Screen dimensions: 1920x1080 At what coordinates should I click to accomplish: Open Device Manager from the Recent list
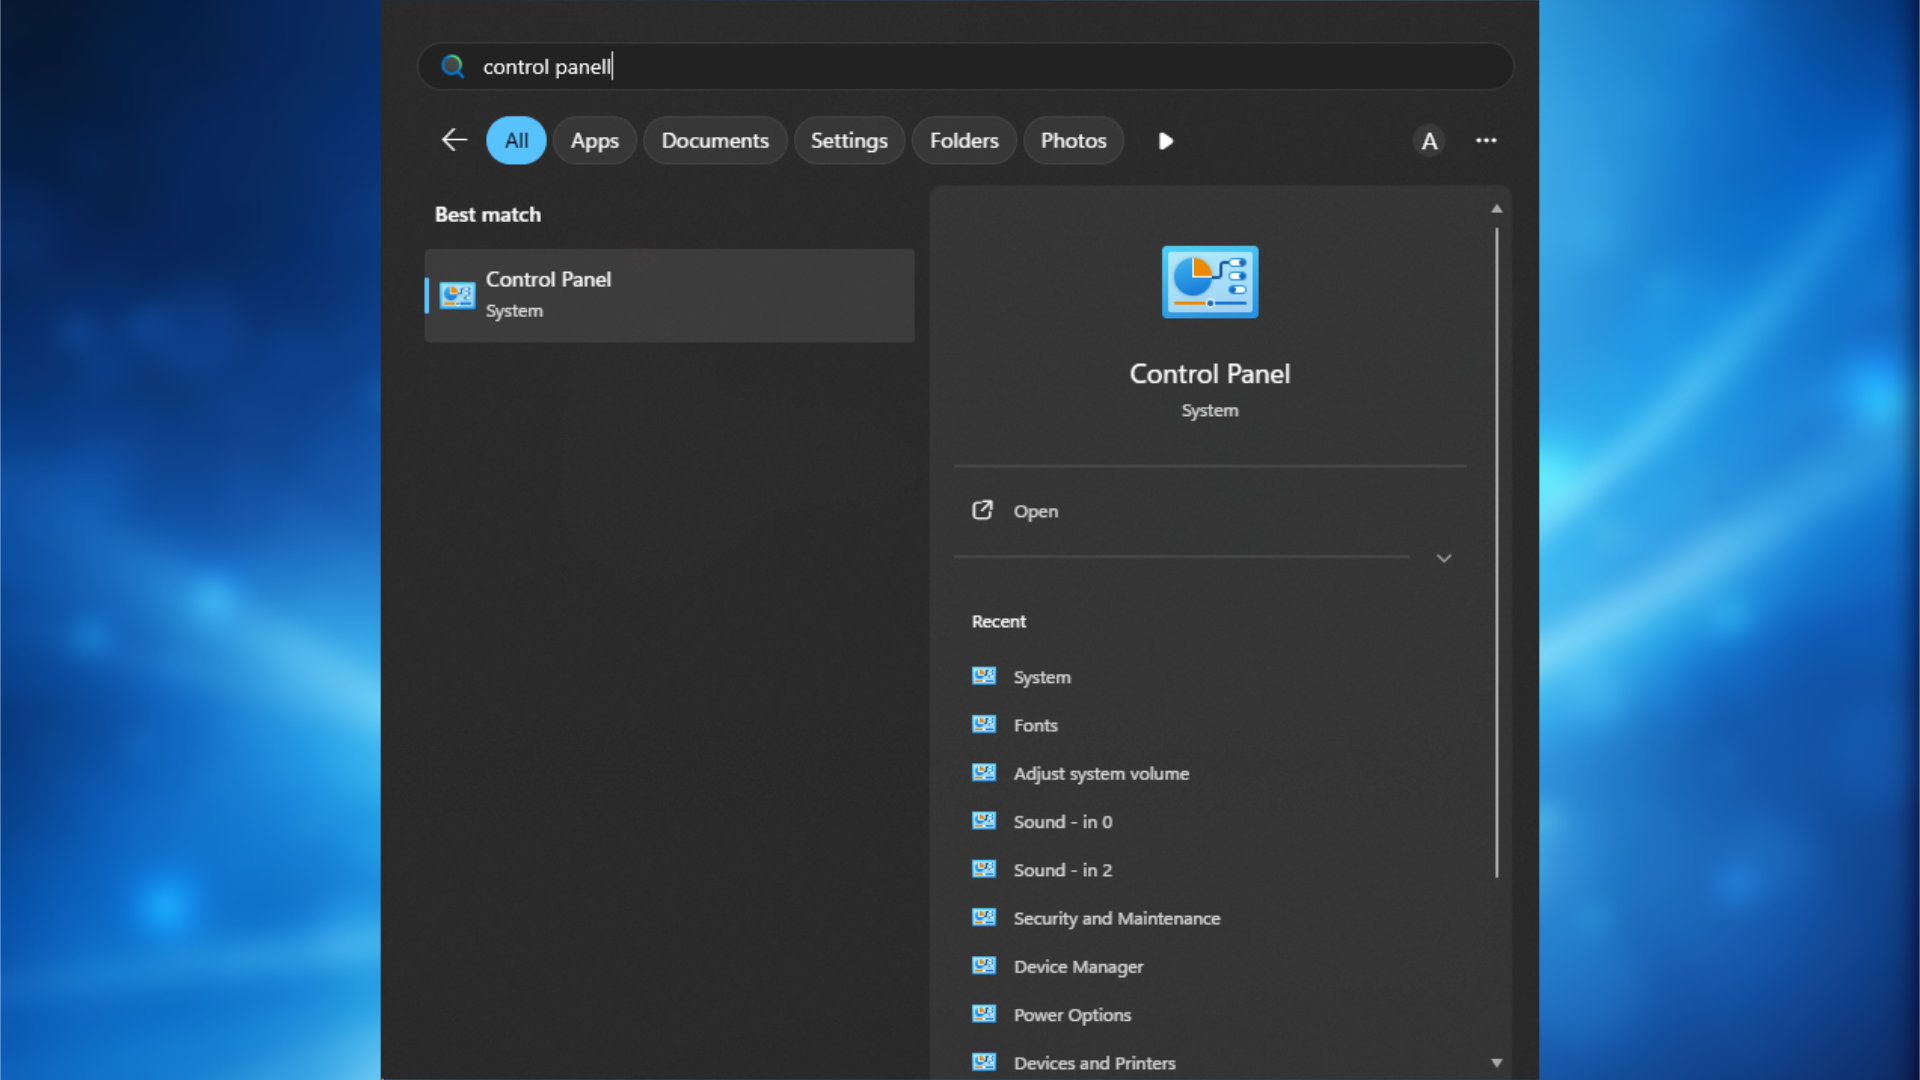coord(1078,966)
